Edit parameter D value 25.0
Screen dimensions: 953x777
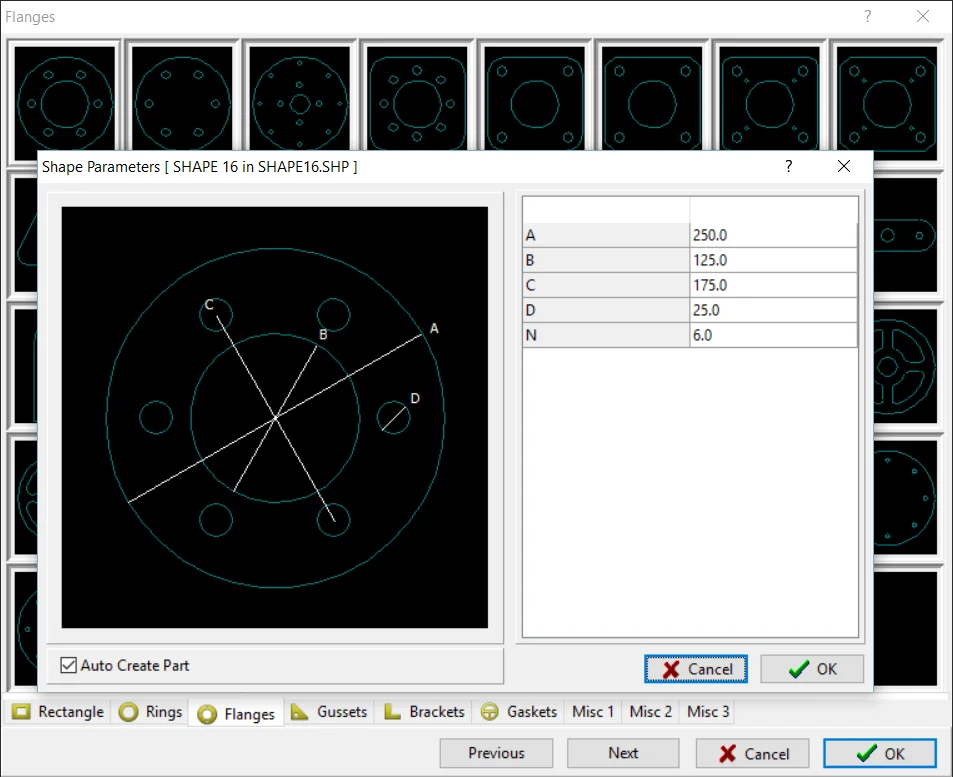(x=773, y=310)
